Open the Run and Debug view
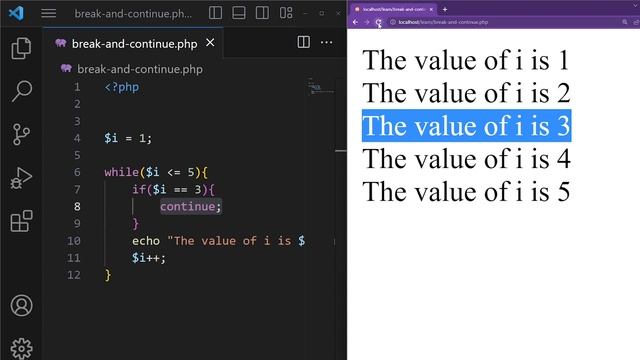Viewport: 640px width, 360px height. pyautogui.click(x=21, y=178)
